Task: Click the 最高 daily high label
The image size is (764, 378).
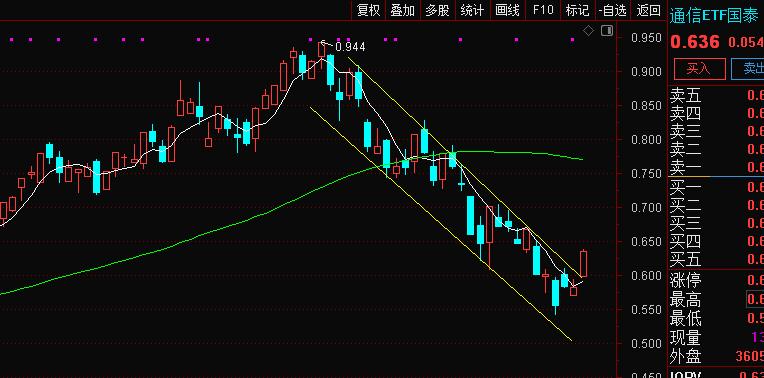Action: pos(685,300)
